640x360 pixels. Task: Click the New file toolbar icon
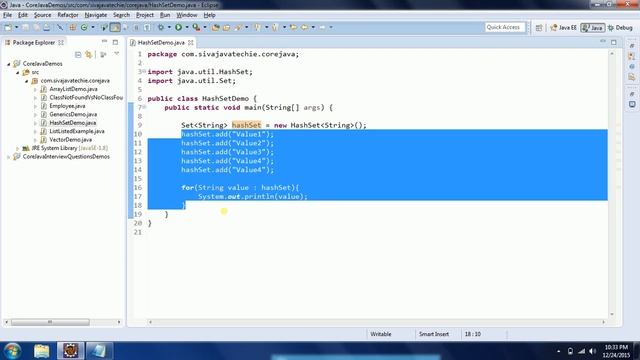(x=8, y=27)
